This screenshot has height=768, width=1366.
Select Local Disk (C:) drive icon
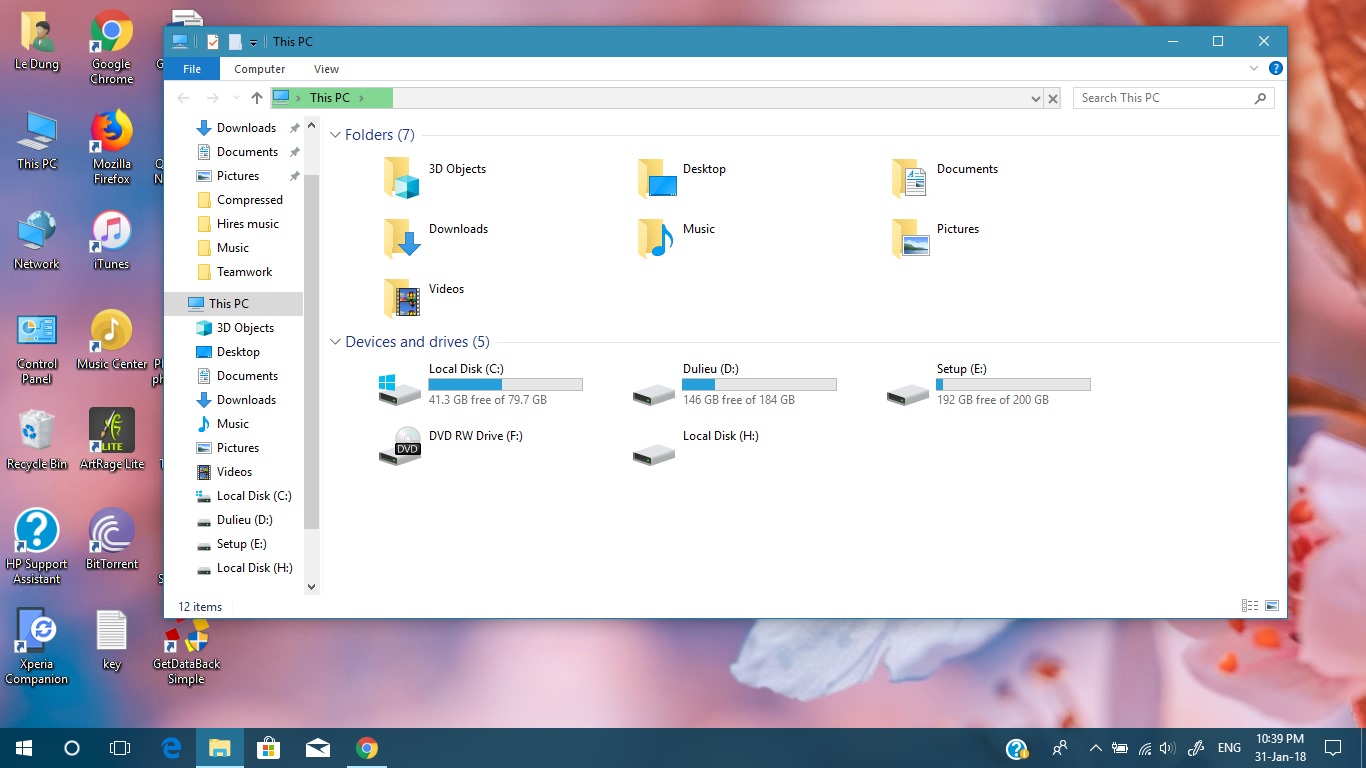(x=400, y=388)
